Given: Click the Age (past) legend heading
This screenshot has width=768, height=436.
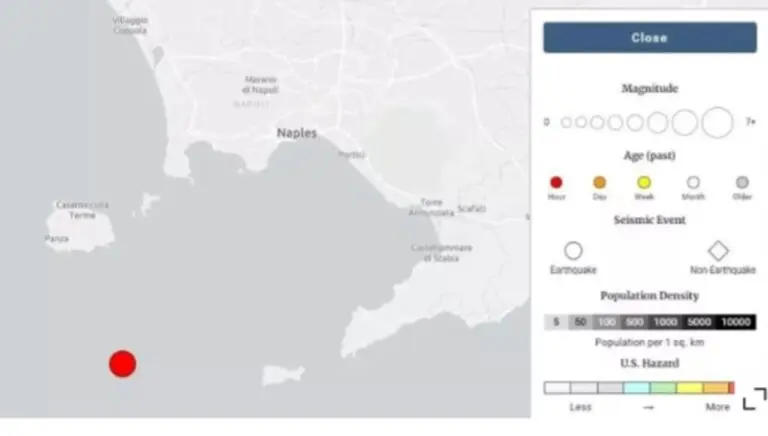Looking at the screenshot, I should 649,156.
